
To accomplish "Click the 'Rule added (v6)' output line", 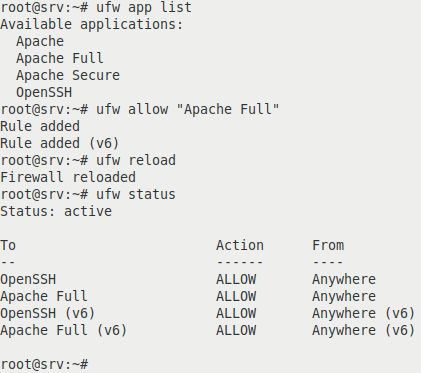I will coord(60,143).
